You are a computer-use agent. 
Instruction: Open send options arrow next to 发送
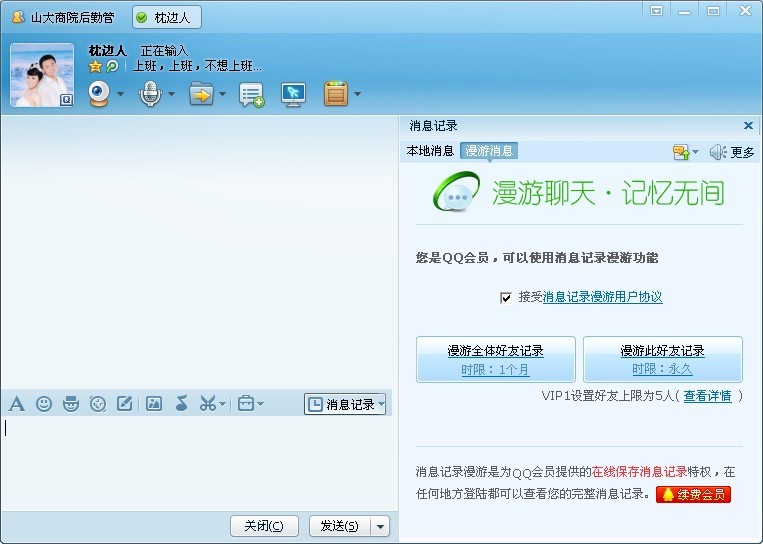click(x=381, y=526)
